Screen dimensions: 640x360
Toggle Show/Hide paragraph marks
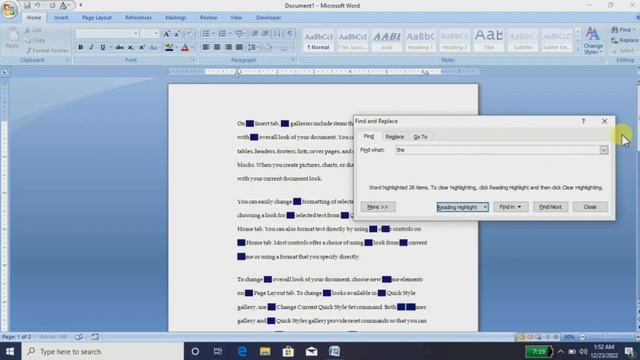[x=290, y=33]
